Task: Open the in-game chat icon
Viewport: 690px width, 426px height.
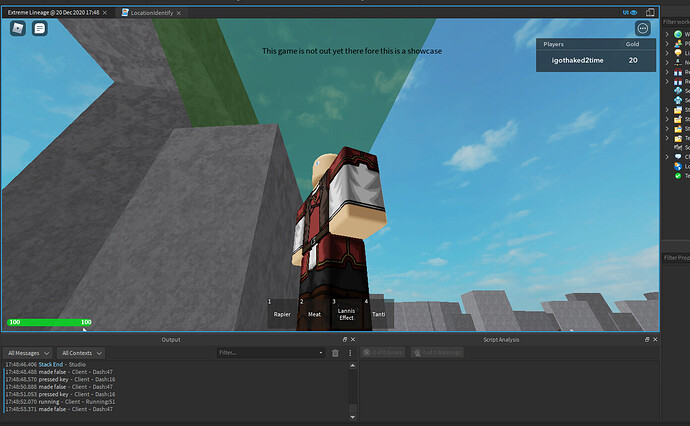Action: click(40, 29)
